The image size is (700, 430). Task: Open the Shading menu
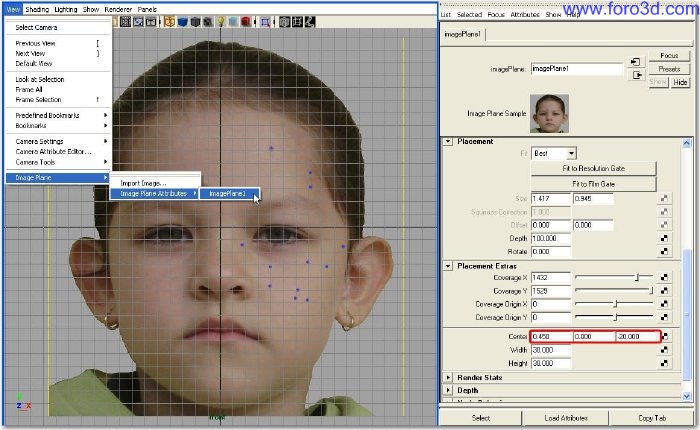[37, 9]
